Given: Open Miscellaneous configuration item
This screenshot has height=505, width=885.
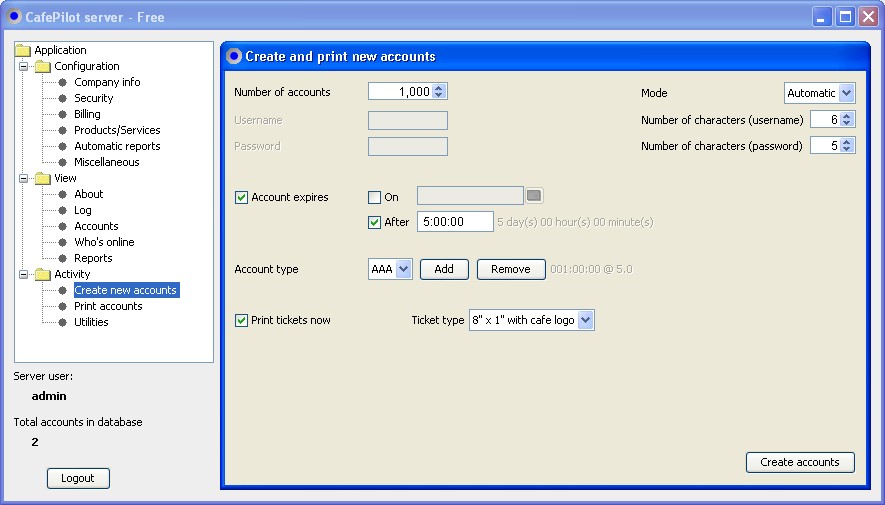Looking at the screenshot, I should pos(107,162).
